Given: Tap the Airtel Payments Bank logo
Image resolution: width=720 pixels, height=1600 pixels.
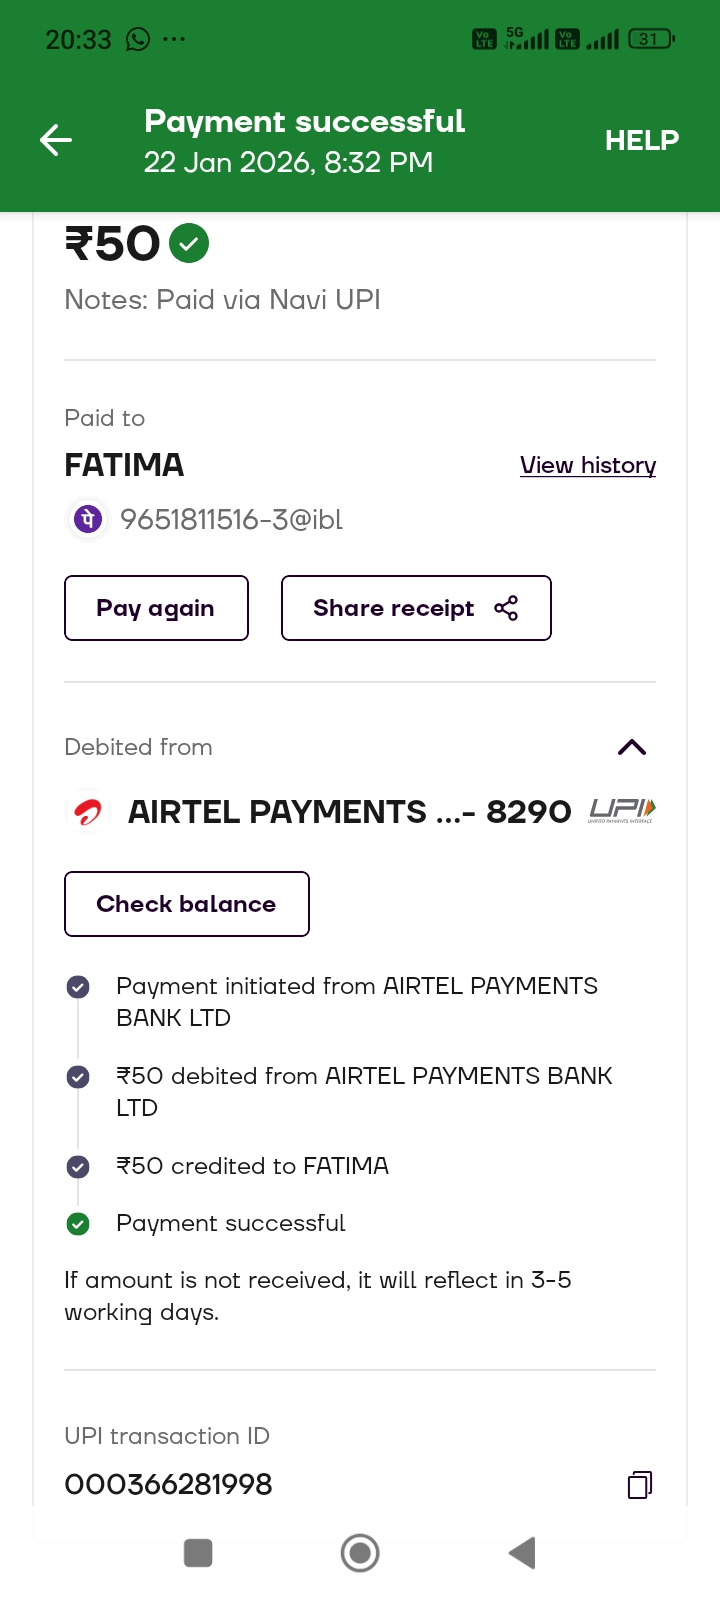Looking at the screenshot, I should tap(88, 812).
